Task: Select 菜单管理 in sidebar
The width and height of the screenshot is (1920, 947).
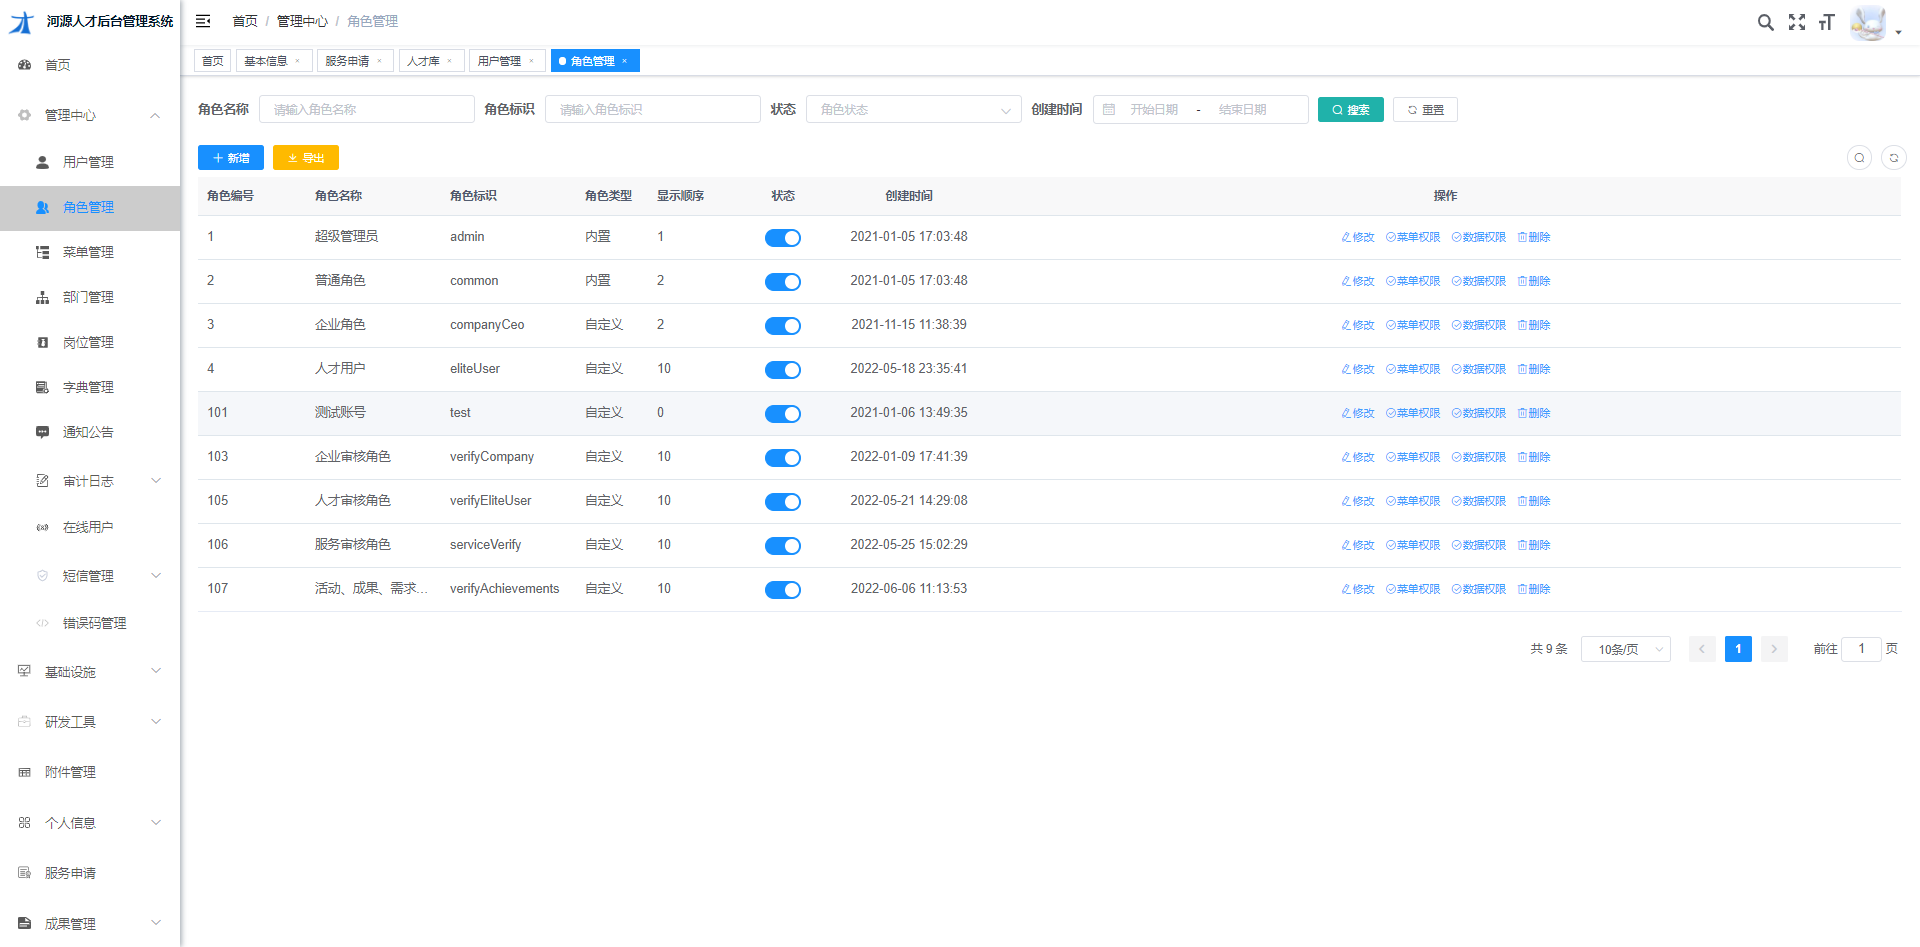Action: coord(88,252)
